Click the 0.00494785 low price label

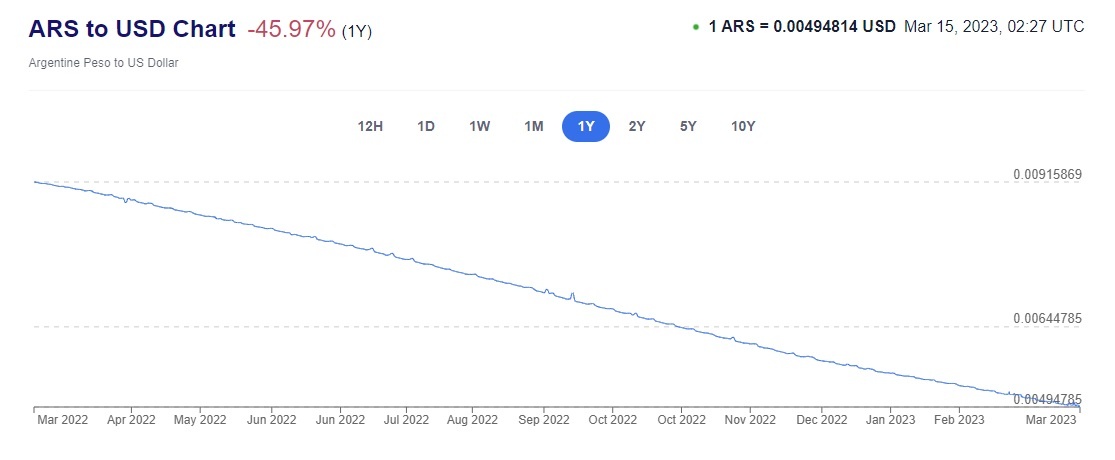[1048, 400]
